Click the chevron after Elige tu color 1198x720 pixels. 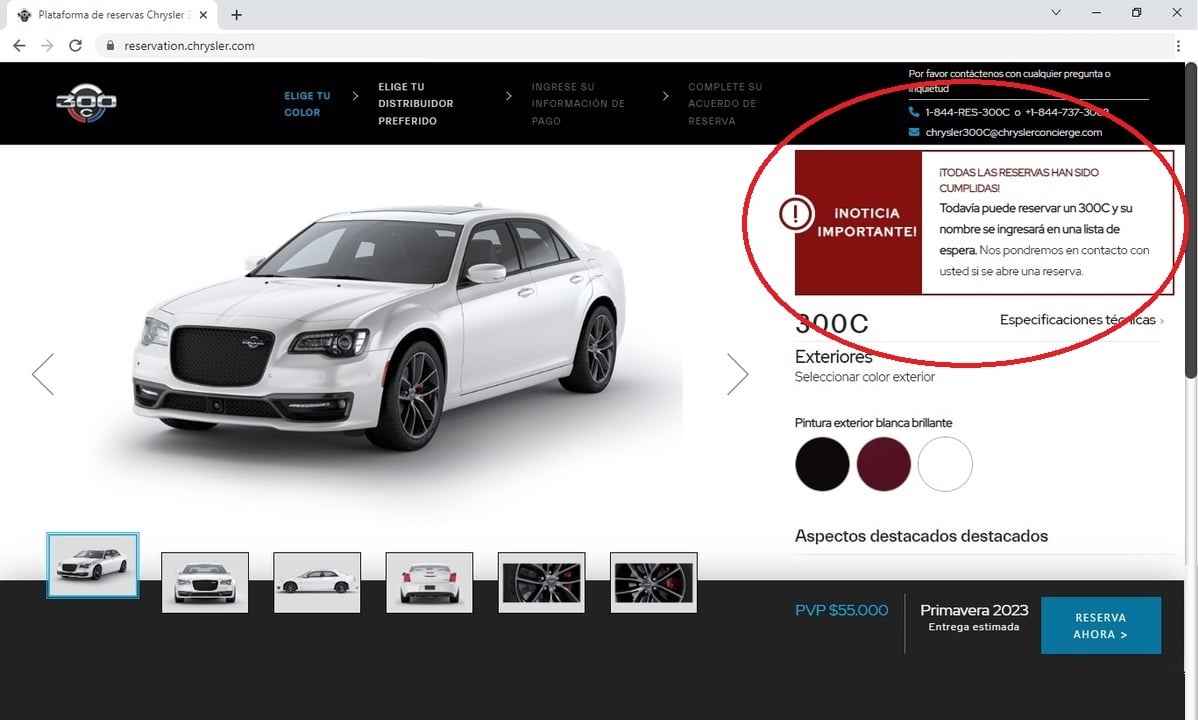(x=355, y=96)
